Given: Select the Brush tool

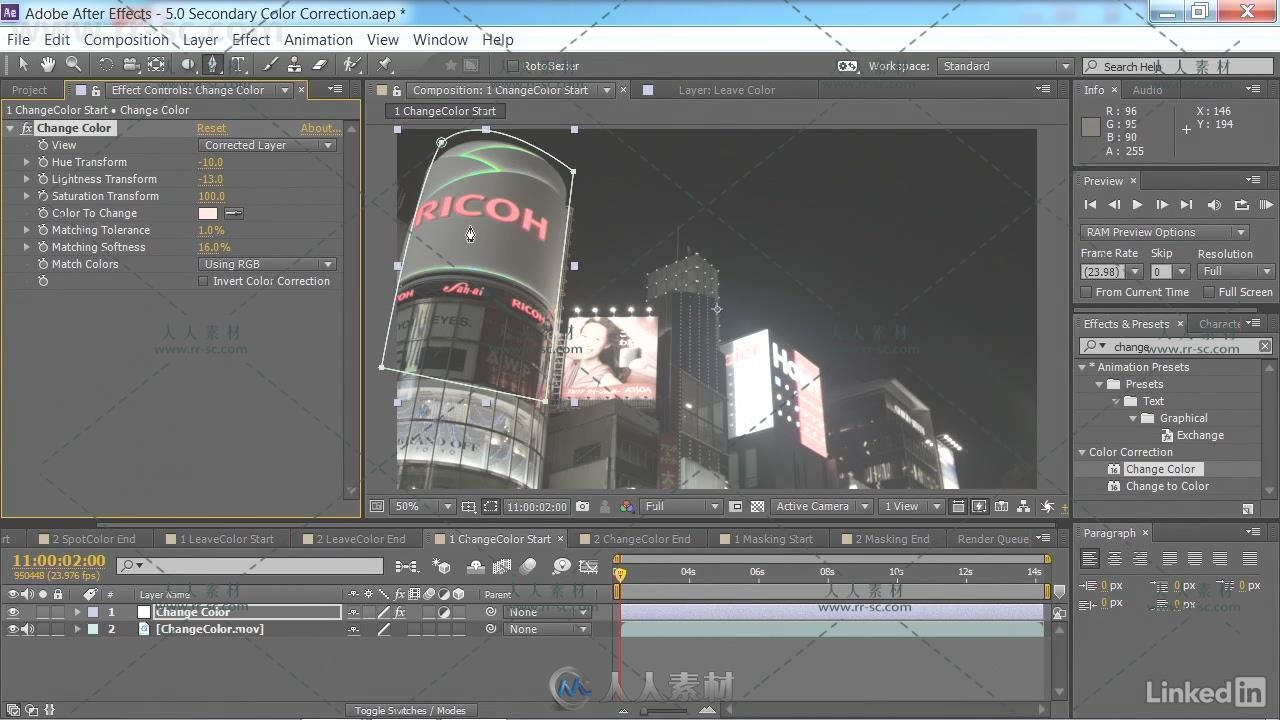Looking at the screenshot, I should [270, 65].
